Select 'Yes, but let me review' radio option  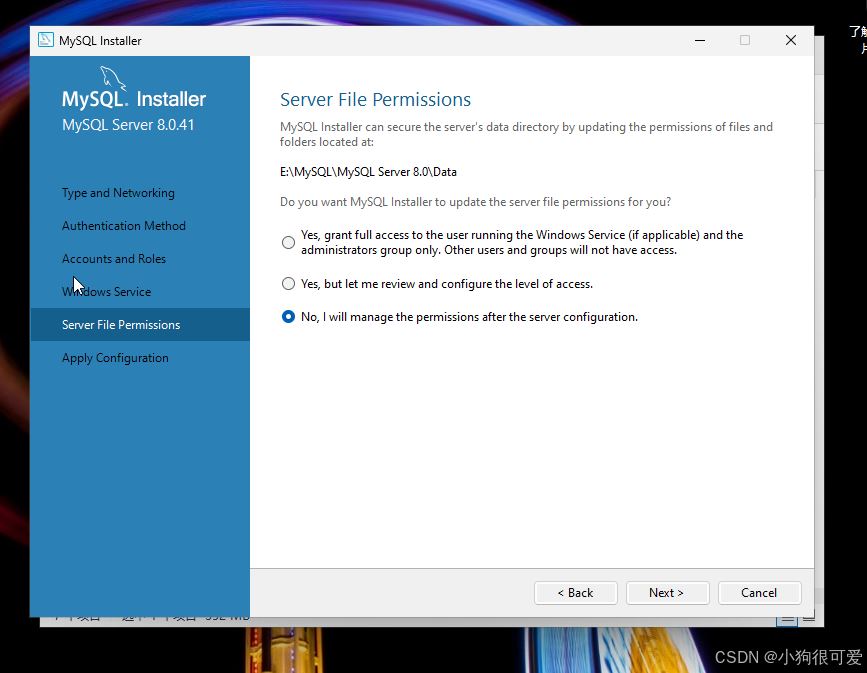288,284
